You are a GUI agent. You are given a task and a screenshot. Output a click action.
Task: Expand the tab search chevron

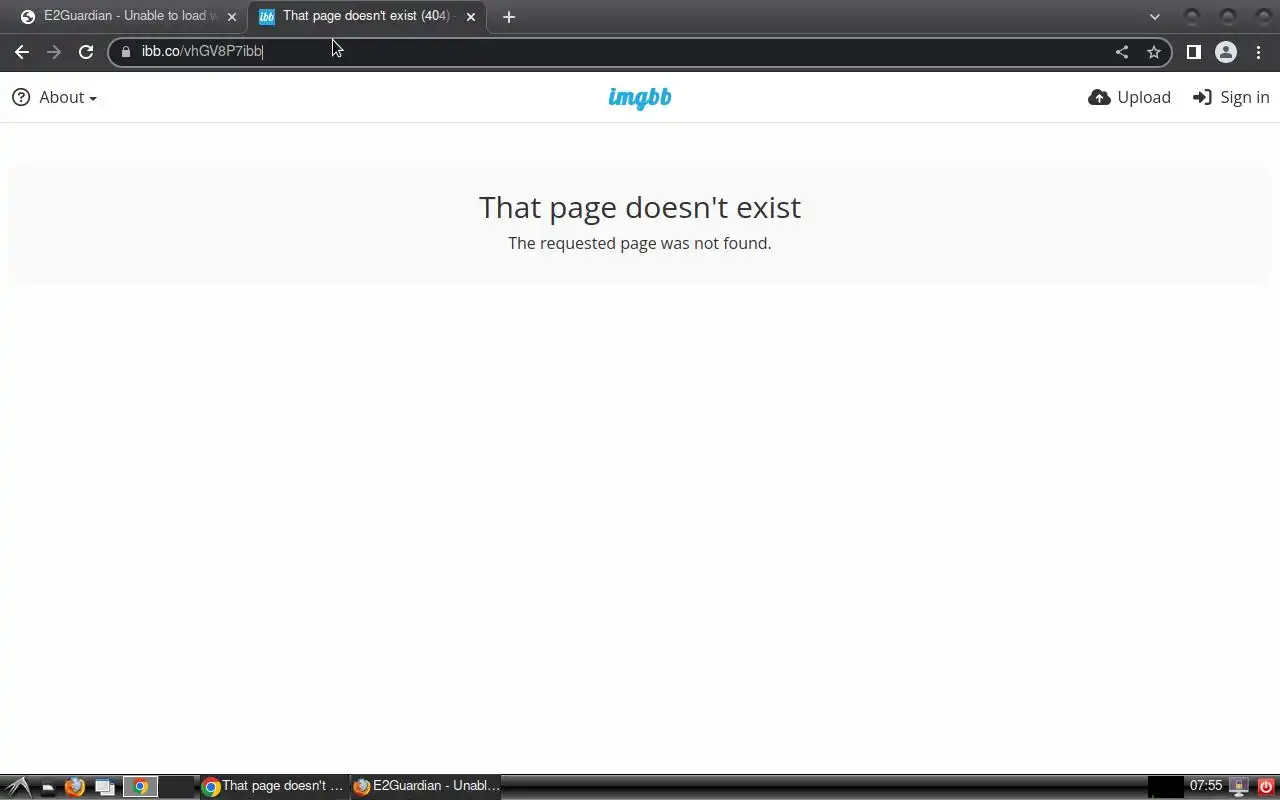click(x=1155, y=17)
